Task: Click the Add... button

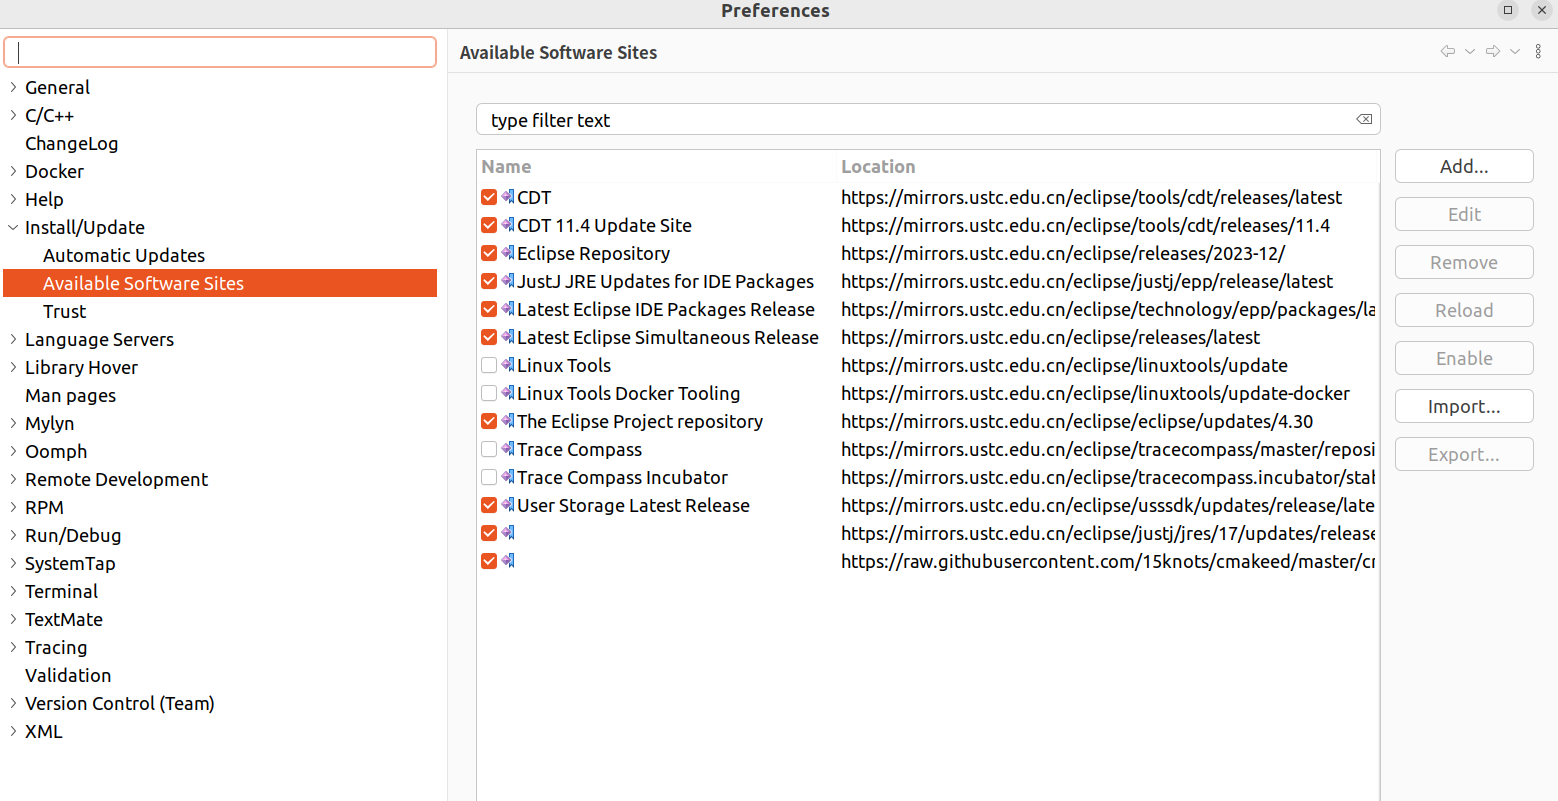Action: (x=1464, y=166)
